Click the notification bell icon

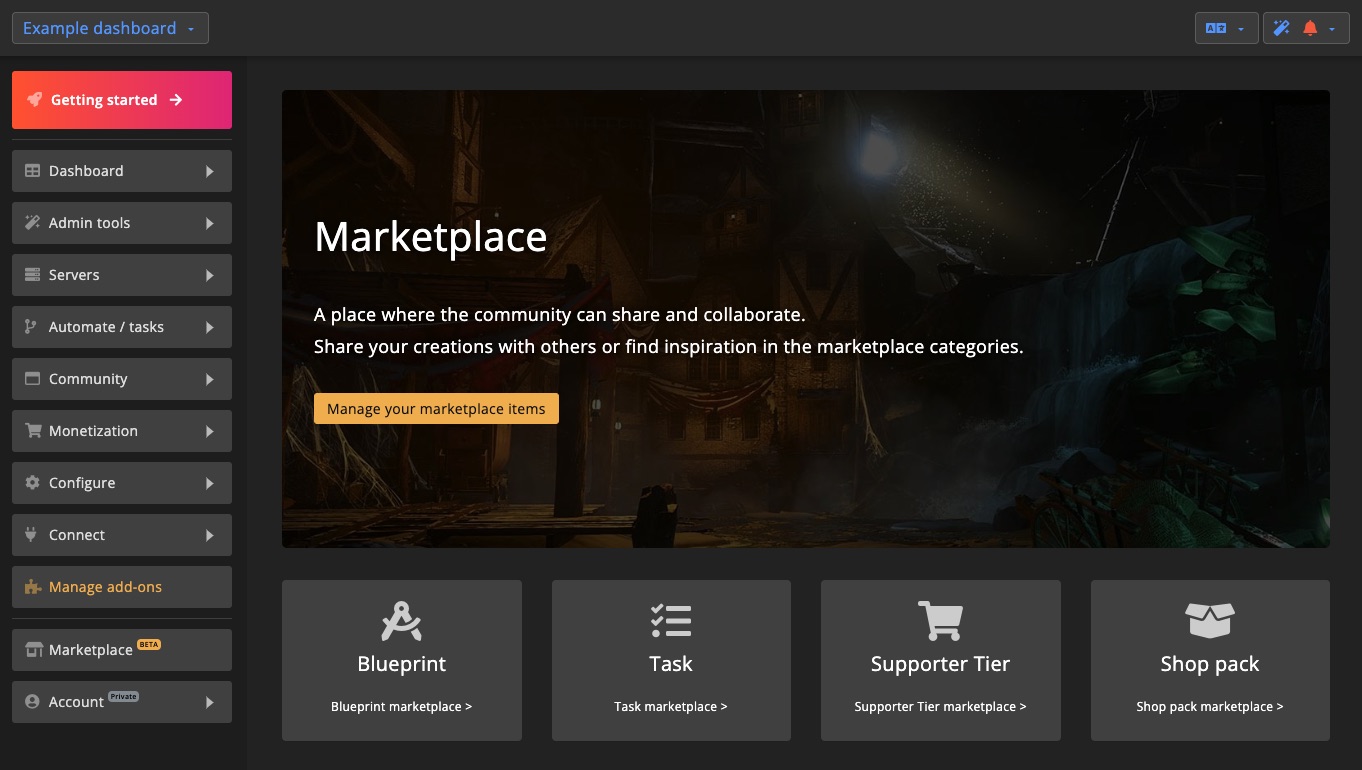click(x=1308, y=27)
